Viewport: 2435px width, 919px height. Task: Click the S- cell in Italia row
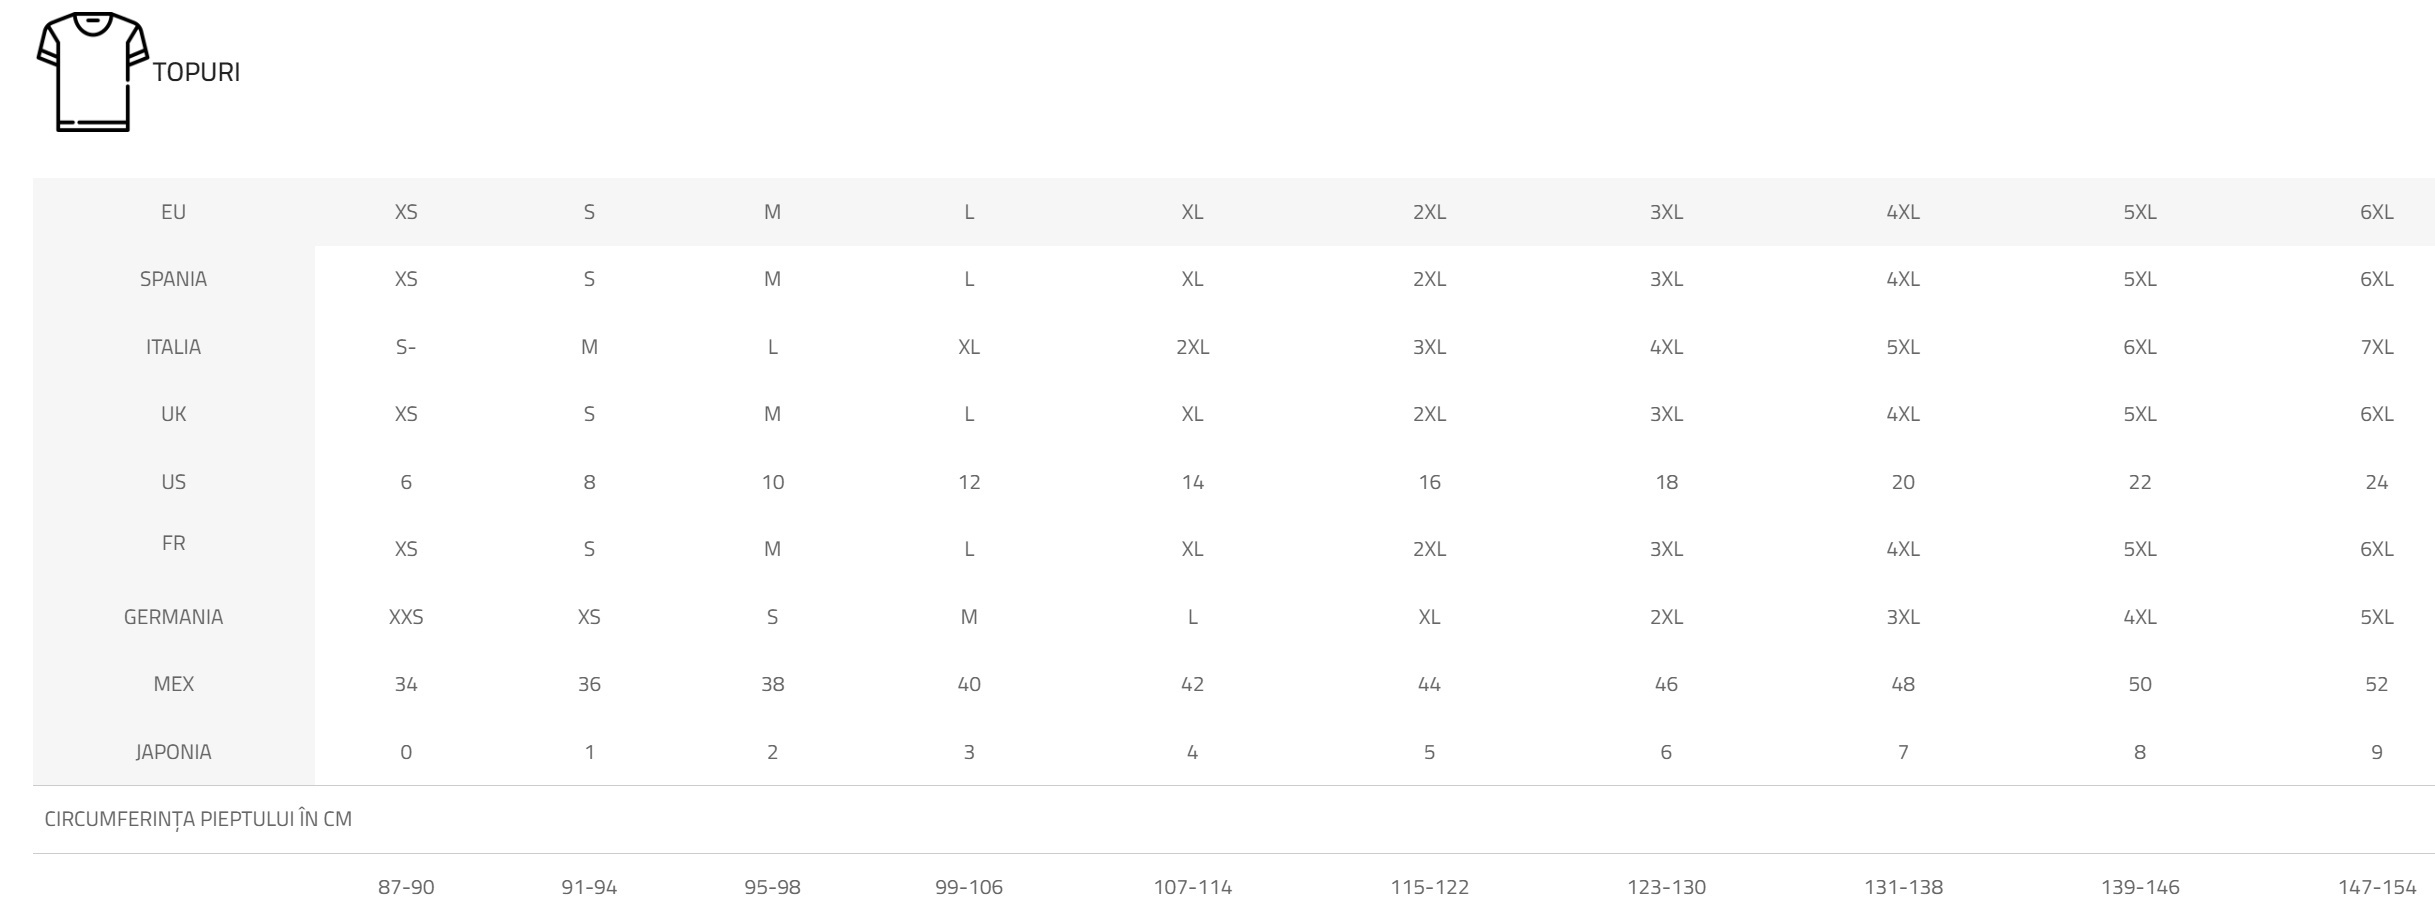click(x=406, y=347)
